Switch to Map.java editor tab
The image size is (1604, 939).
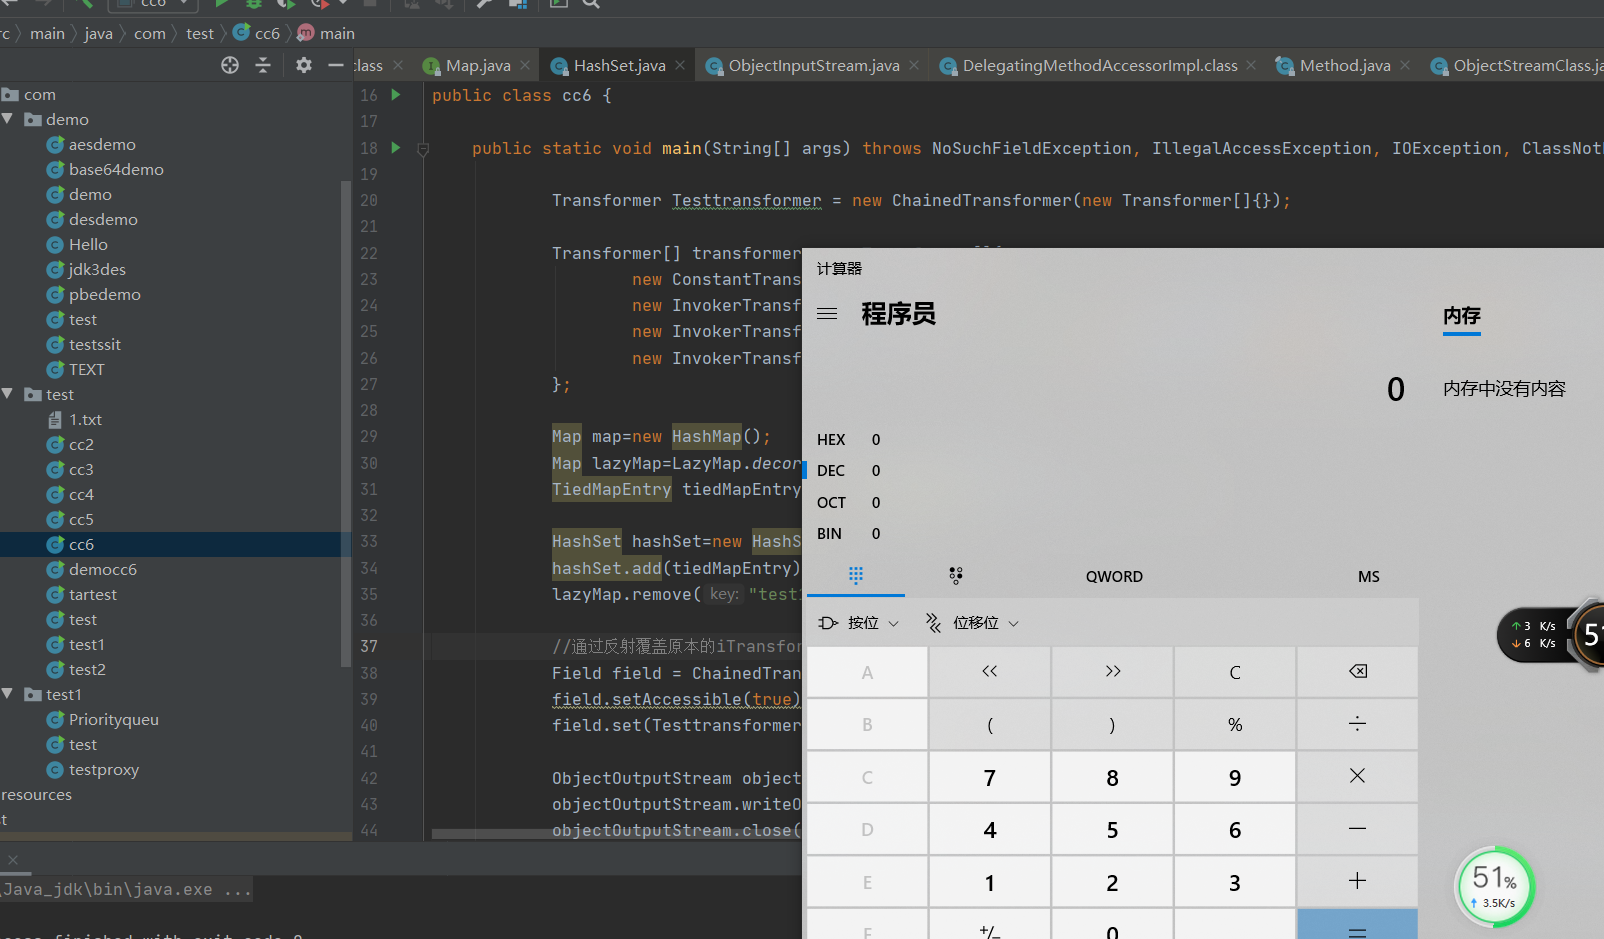pos(478,65)
